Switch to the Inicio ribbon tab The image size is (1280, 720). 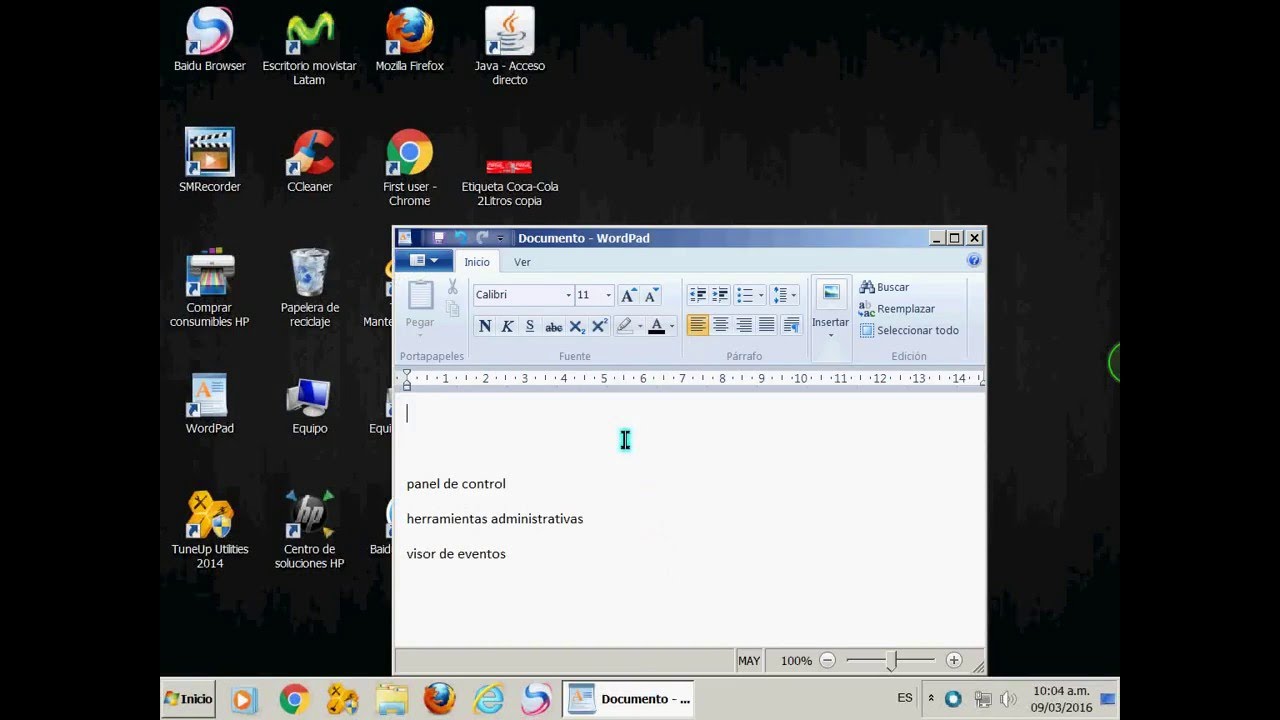[x=477, y=262]
